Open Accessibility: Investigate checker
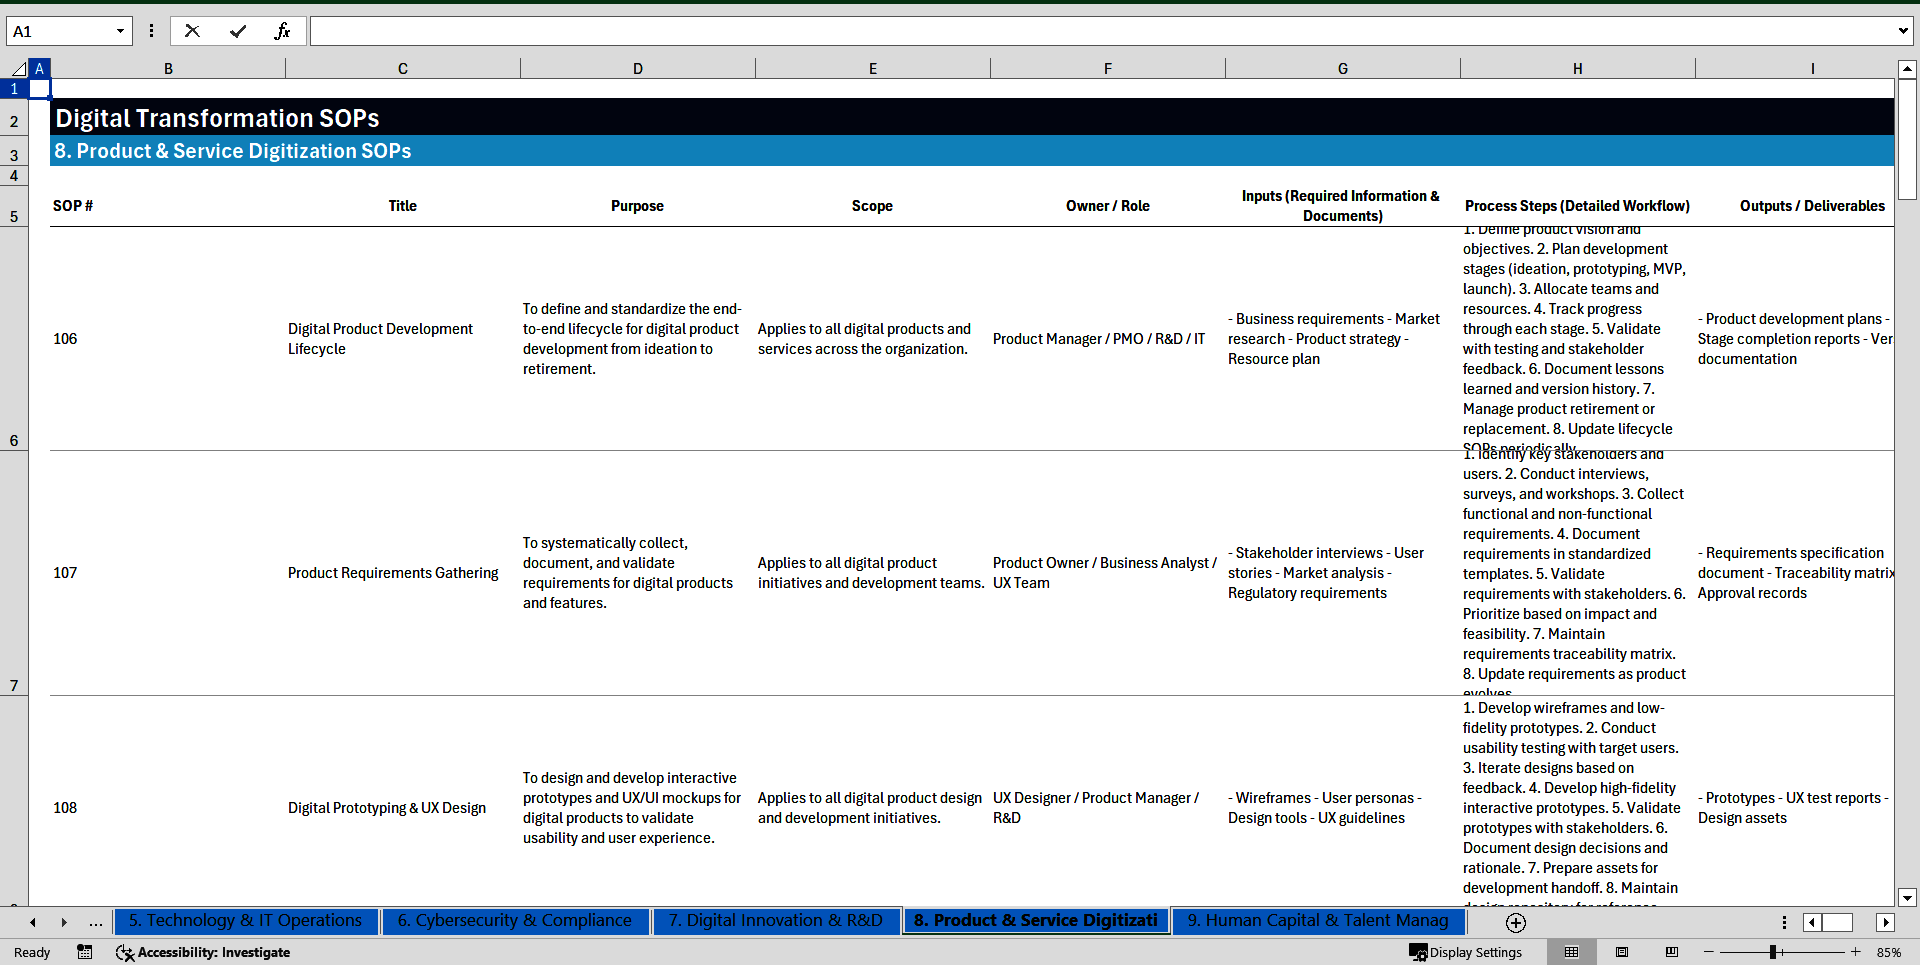This screenshot has height=966, width=1920. 203,952
